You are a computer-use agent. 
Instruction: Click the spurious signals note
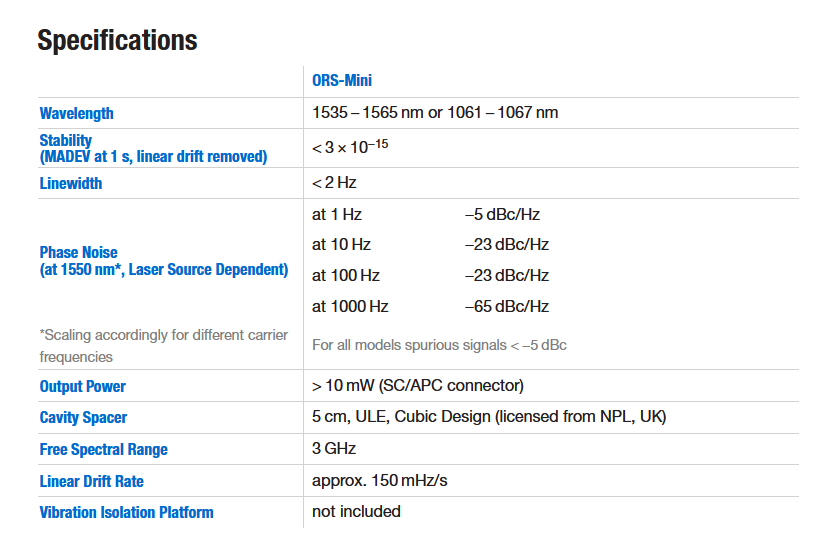click(x=439, y=345)
